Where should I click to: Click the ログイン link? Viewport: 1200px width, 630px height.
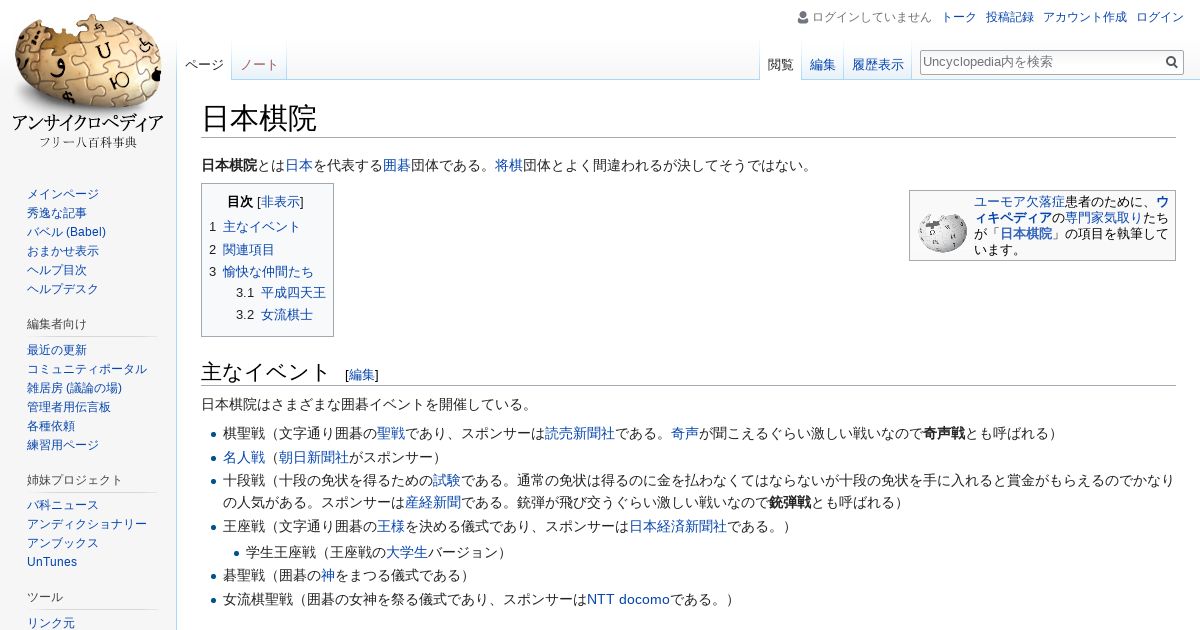tap(1160, 17)
